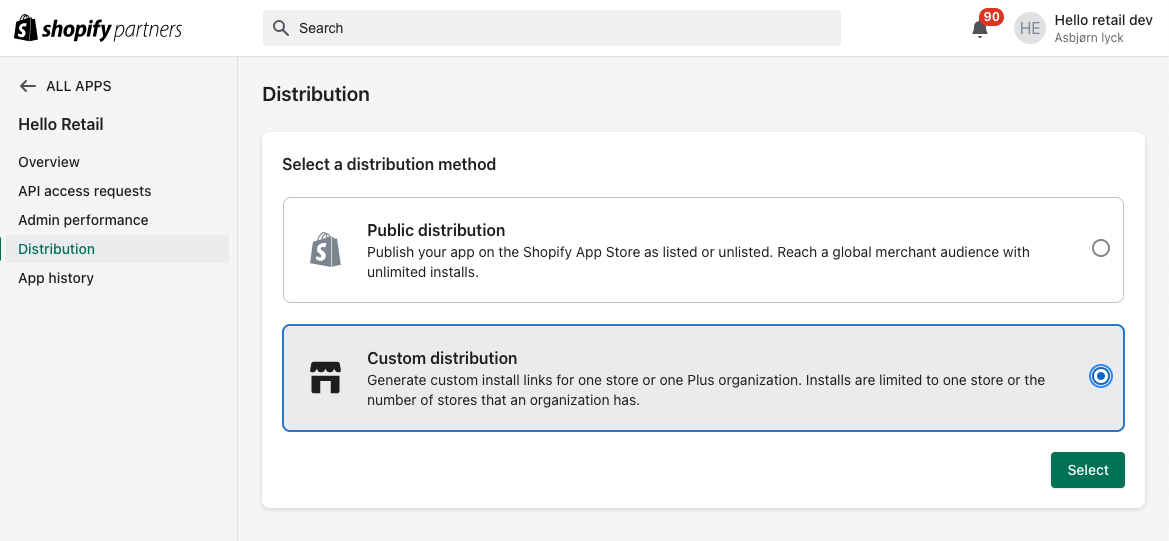Select the Custom distribution radio button
Image resolution: width=1169 pixels, height=541 pixels.
(1101, 377)
